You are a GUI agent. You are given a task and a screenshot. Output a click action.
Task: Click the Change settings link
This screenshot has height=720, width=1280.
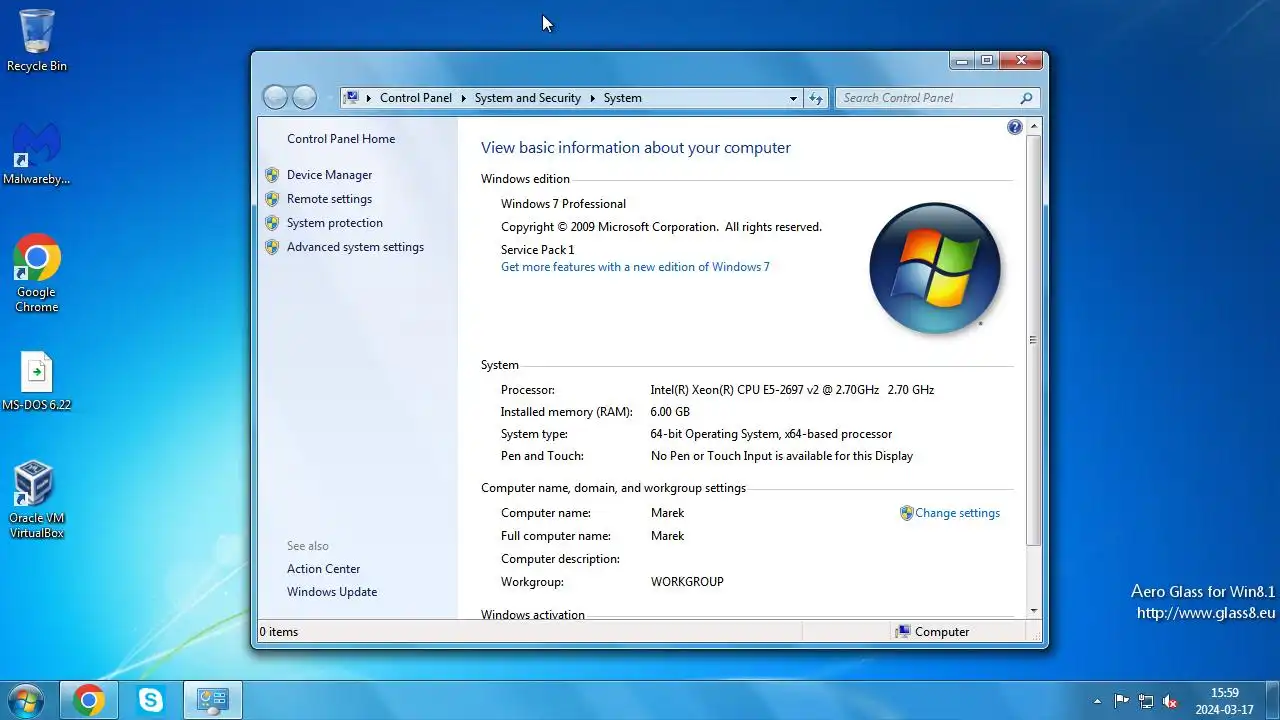957,513
